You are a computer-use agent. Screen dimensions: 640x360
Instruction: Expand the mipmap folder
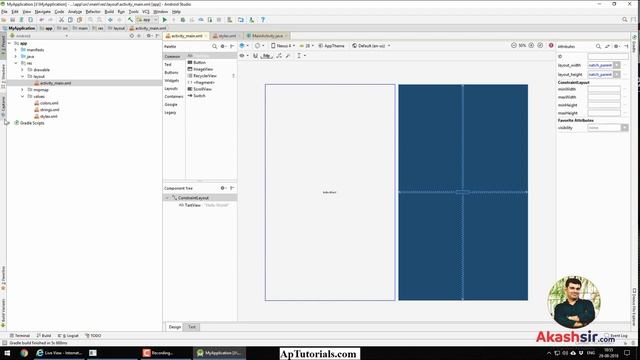22,90
